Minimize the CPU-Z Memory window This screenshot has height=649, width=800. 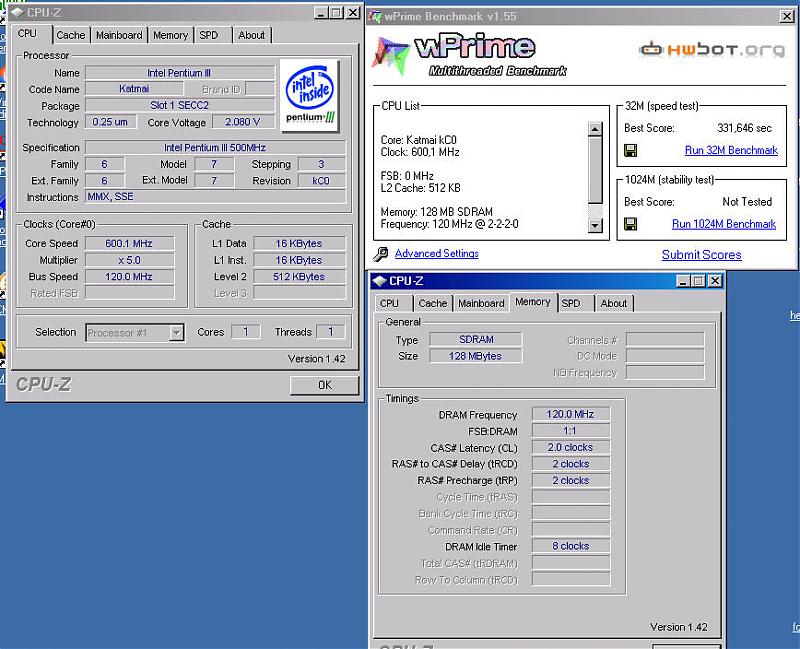coord(683,281)
